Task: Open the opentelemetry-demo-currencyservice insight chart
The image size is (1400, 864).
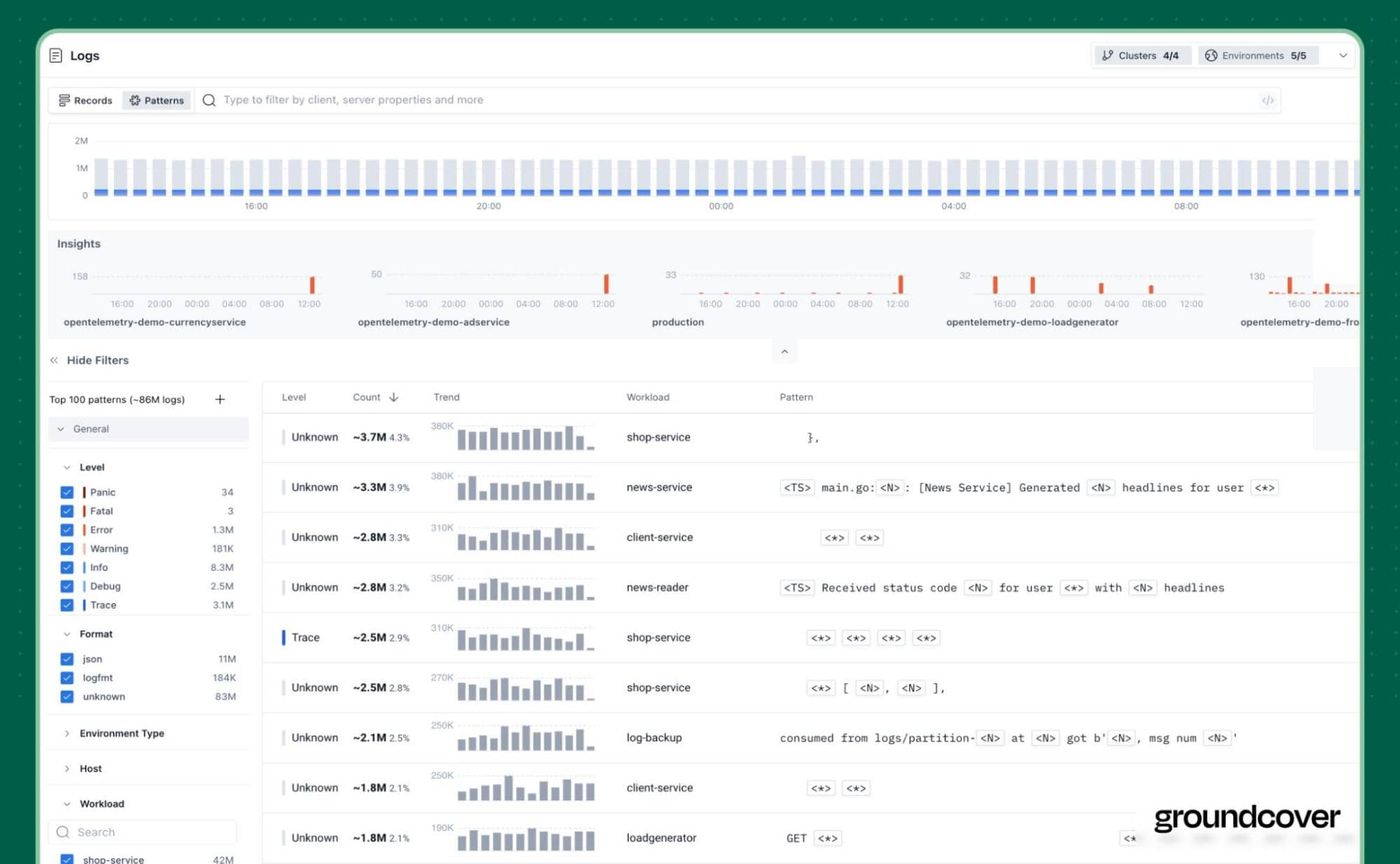Action: pos(195,297)
